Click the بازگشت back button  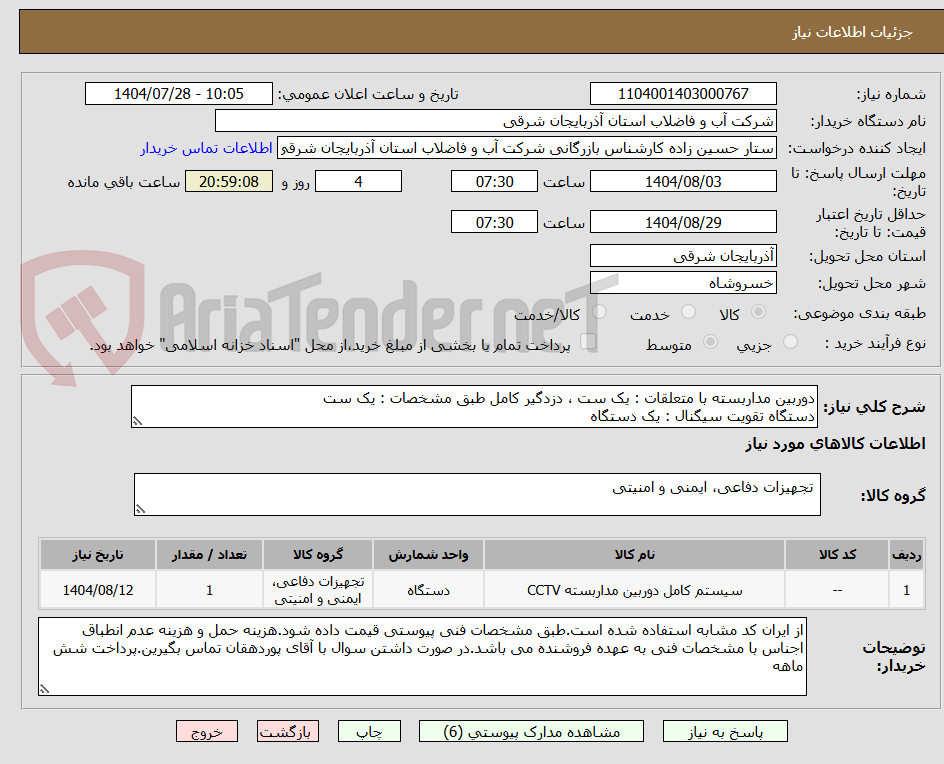(287, 731)
